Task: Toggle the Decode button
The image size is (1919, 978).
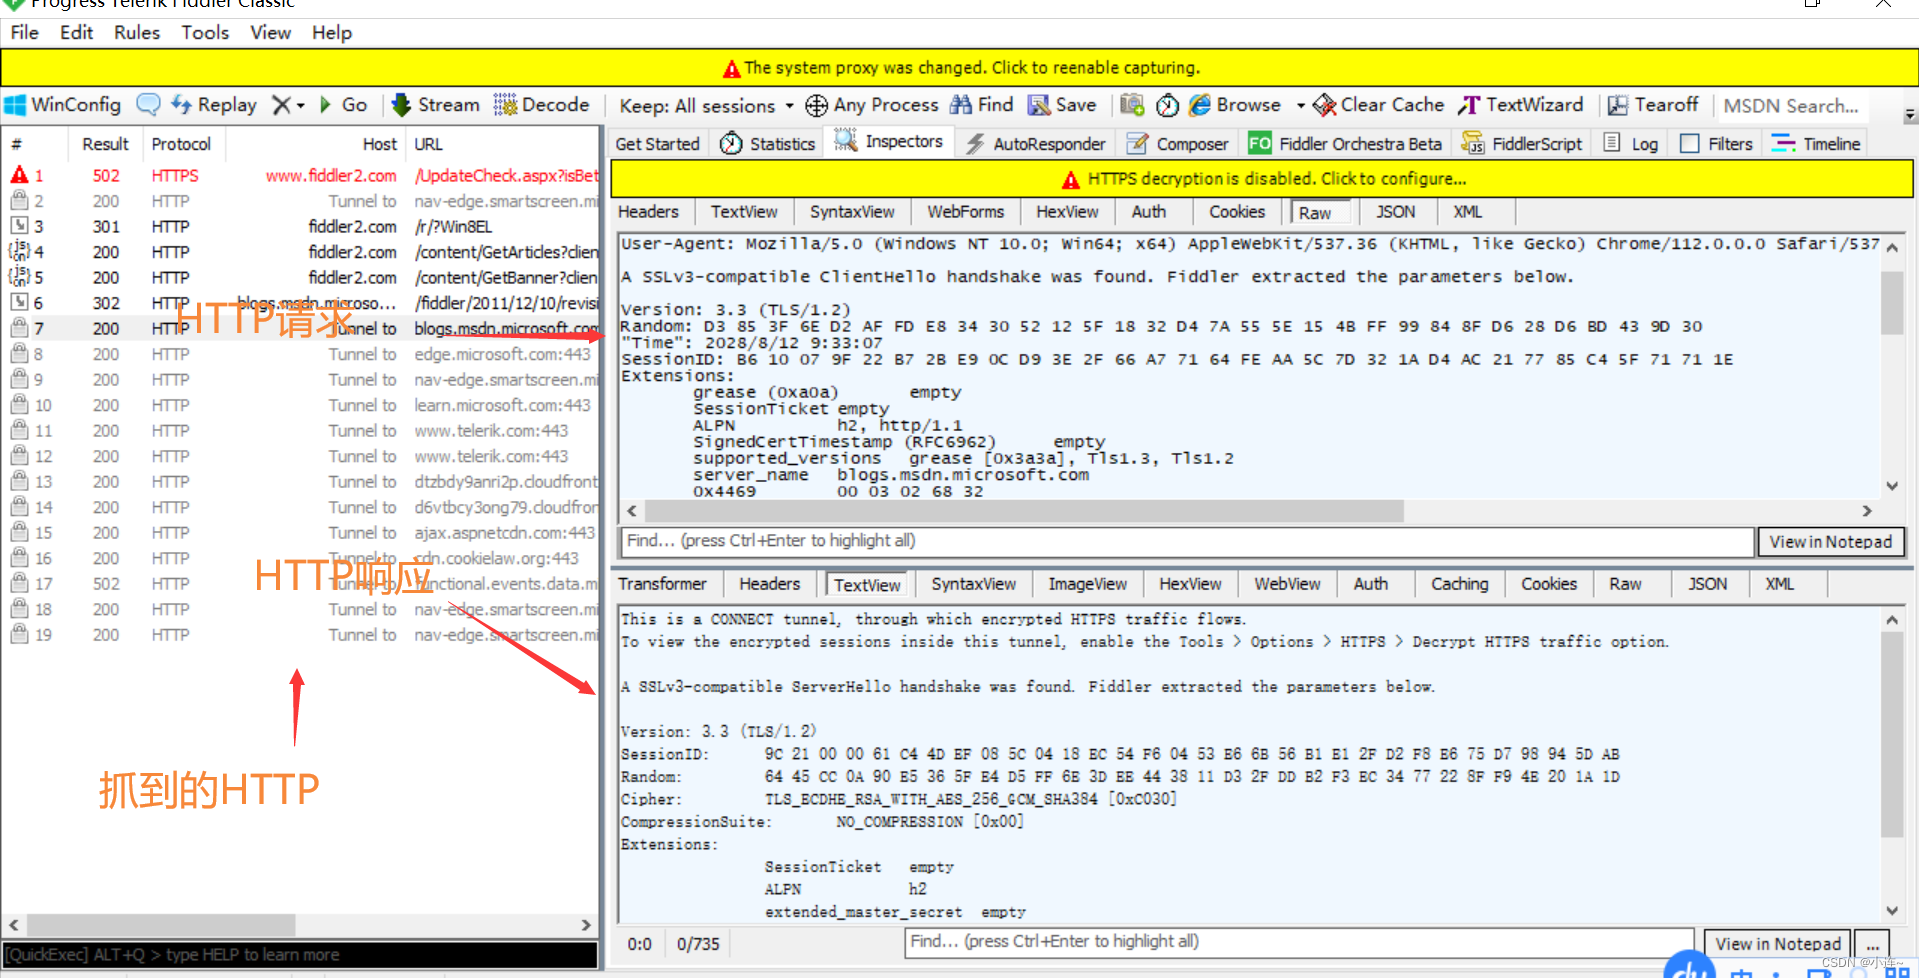Action: coord(541,105)
